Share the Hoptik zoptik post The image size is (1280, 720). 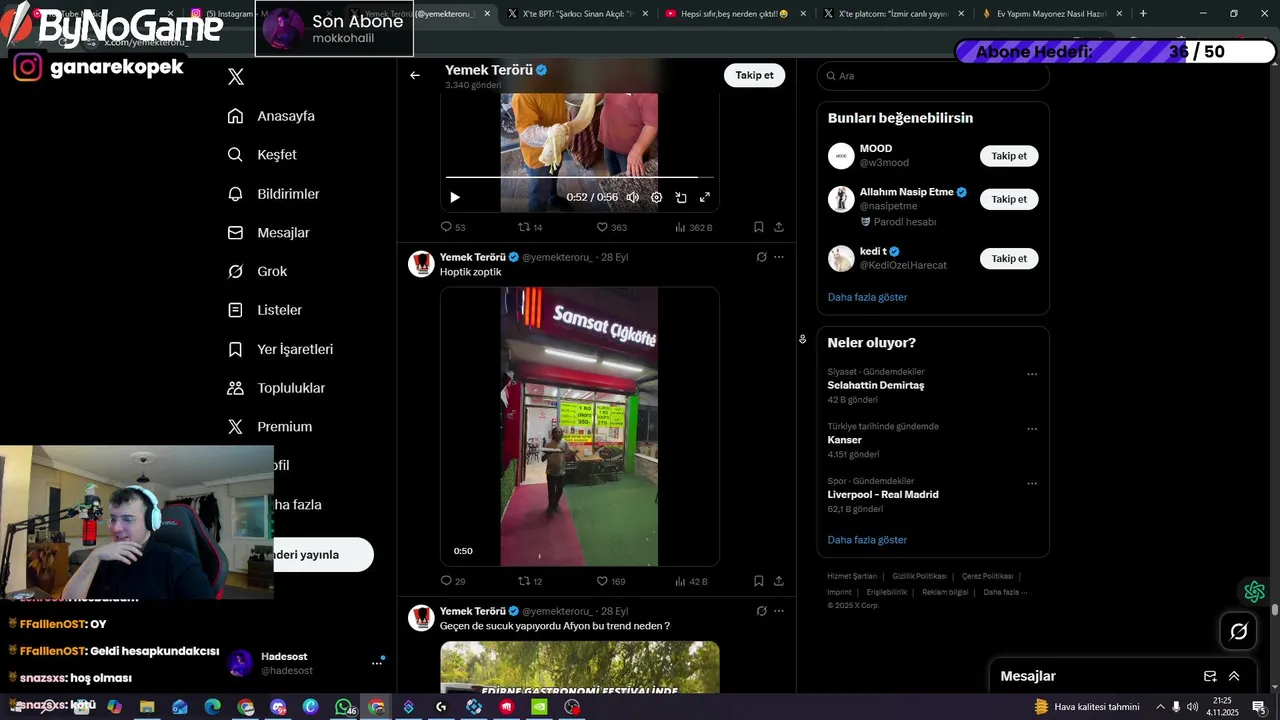(779, 581)
